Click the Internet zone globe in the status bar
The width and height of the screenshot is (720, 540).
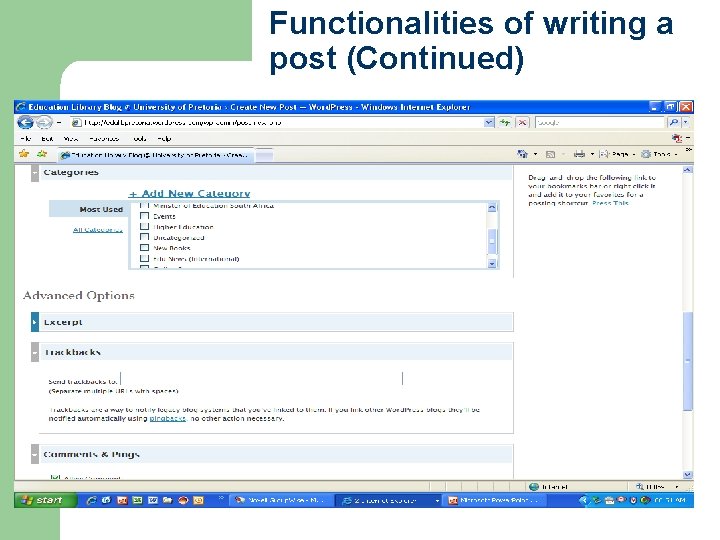click(x=534, y=487)
